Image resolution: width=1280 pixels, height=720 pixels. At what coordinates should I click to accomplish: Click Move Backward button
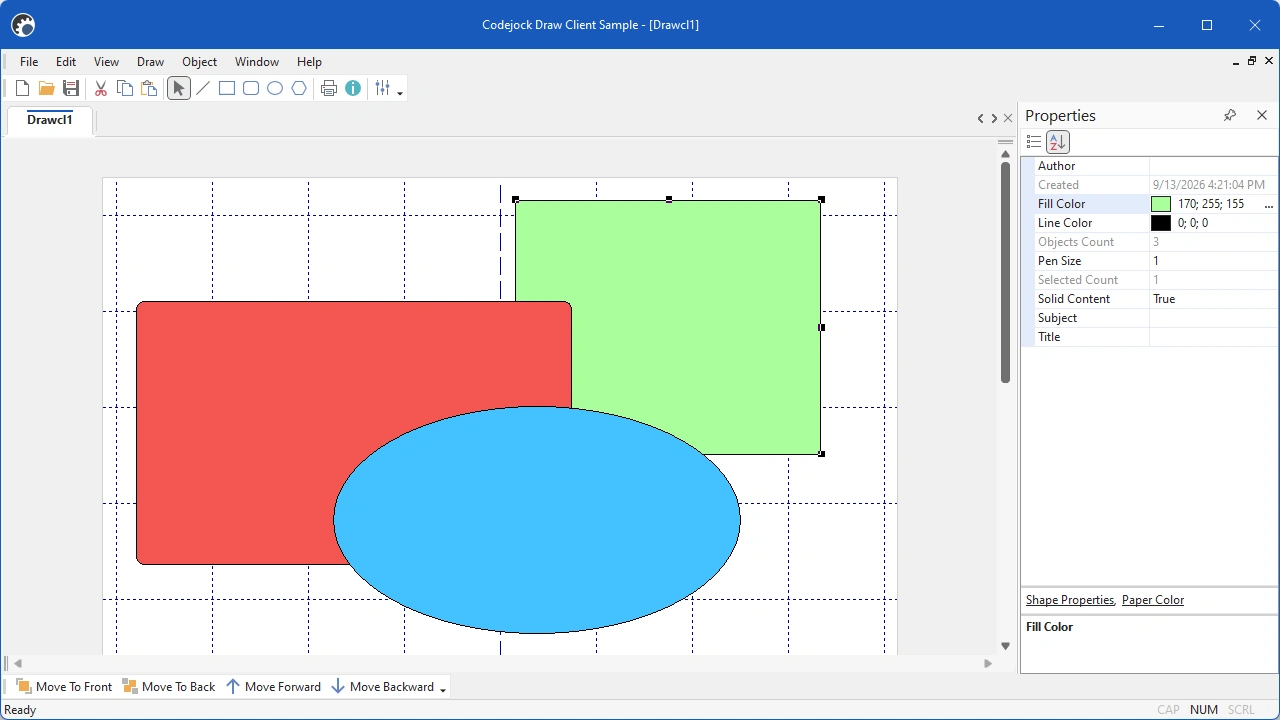[x=382, y=687]
